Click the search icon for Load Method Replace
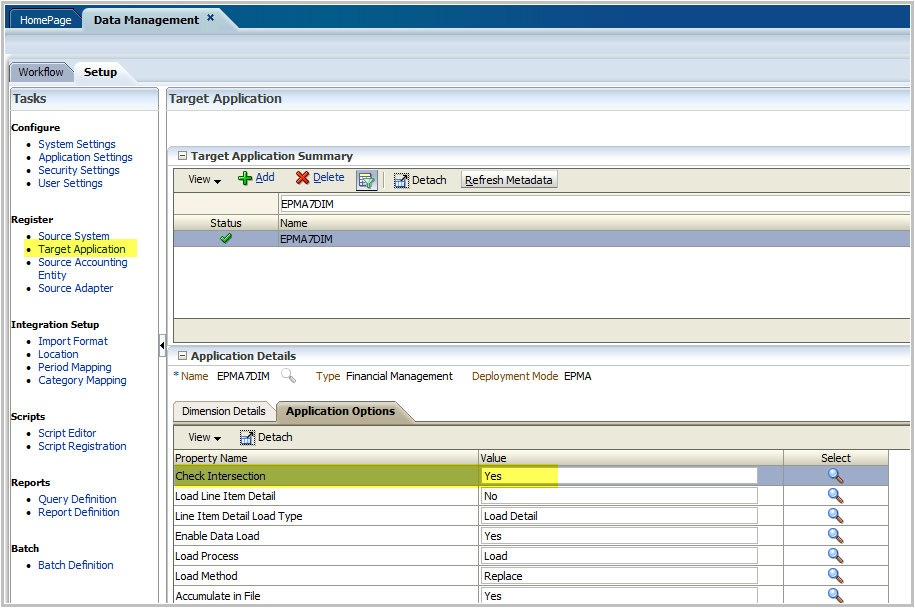Image resolution: width=915 pixels, height=608 pixels. tap(836, 575)
